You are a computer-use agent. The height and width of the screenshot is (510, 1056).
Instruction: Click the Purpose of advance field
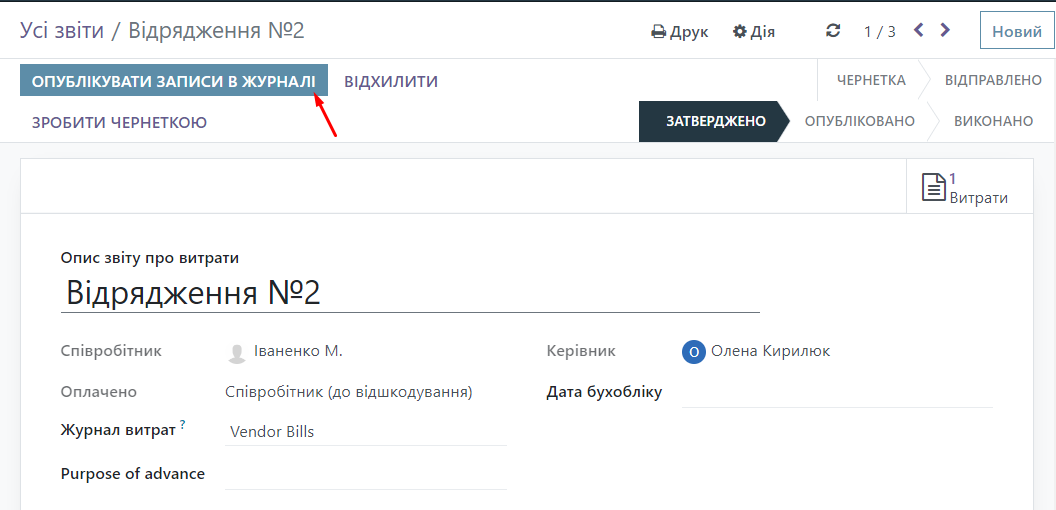click(365, 474)
